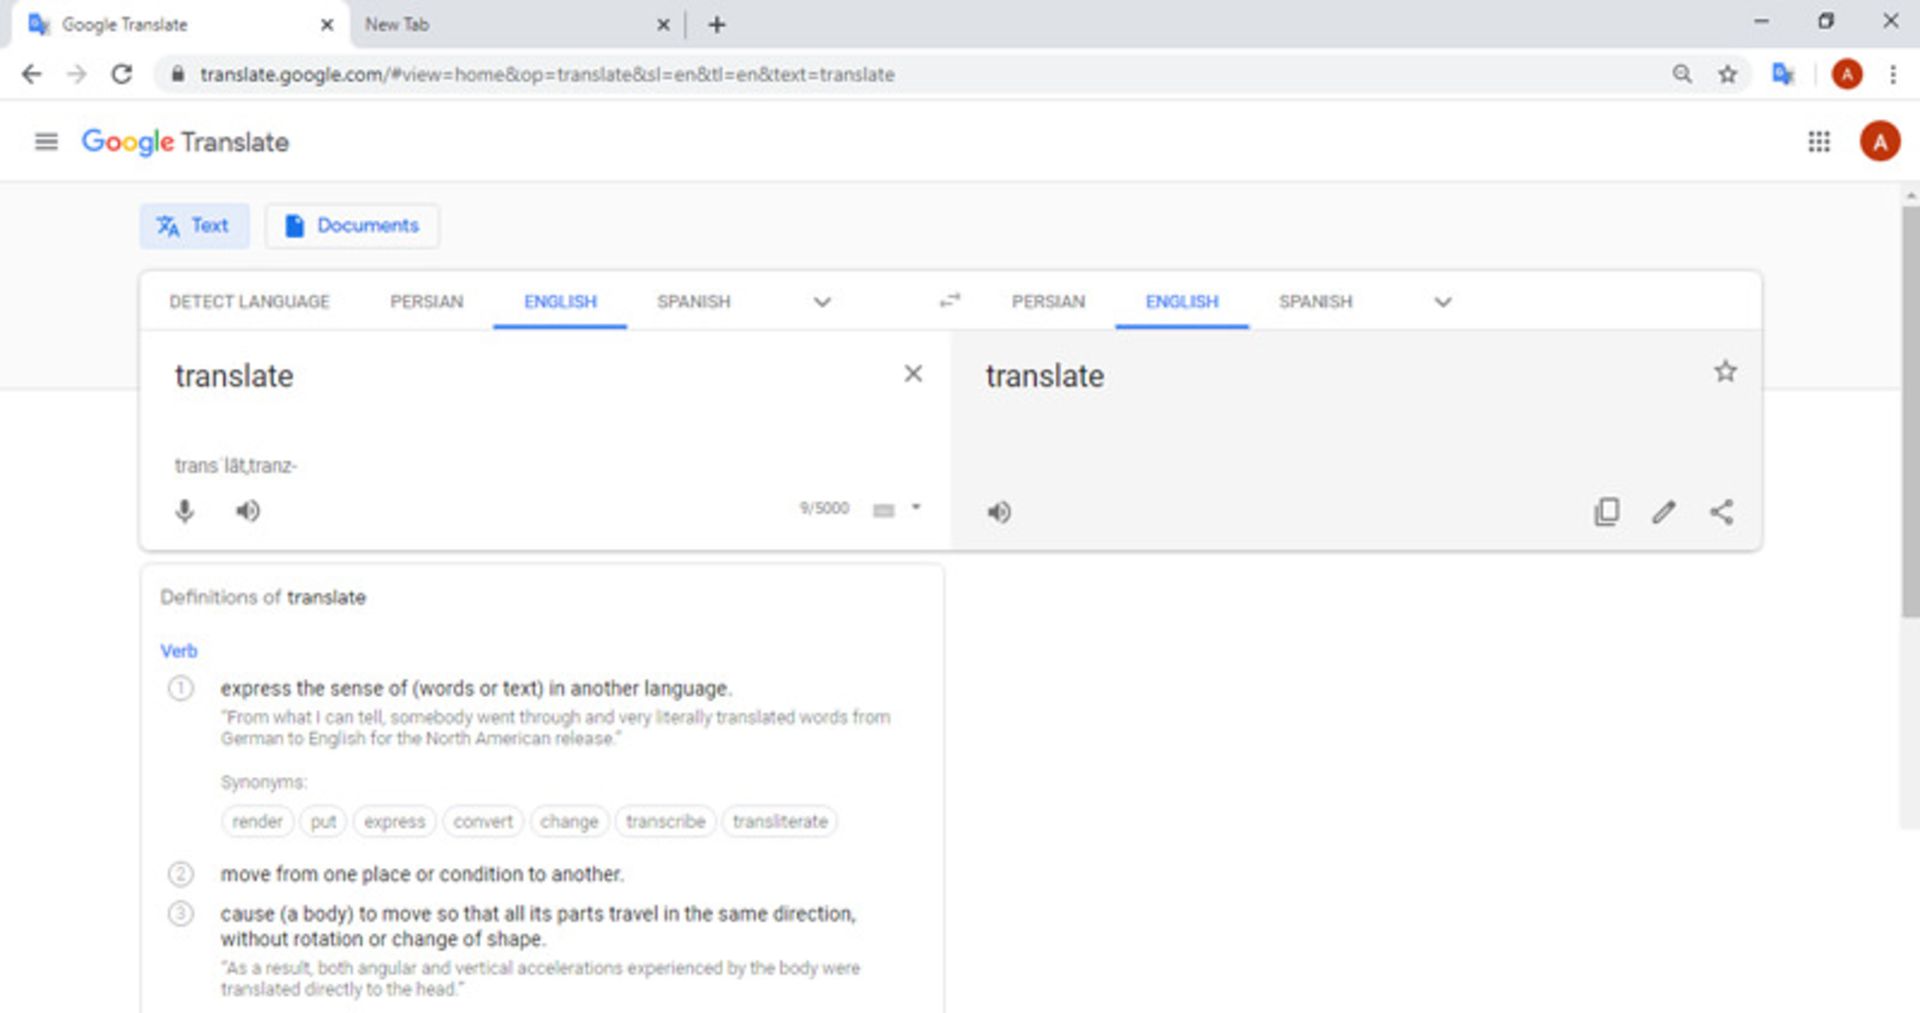The image size is (1920, 1013).
Task: Click the 'express' synonym chip
Action: [x=394, y=822]
